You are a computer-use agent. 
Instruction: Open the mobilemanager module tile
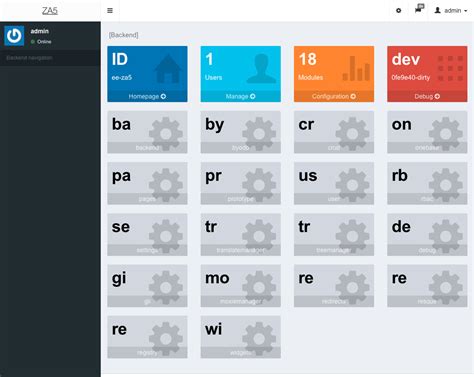click(241, 286)
